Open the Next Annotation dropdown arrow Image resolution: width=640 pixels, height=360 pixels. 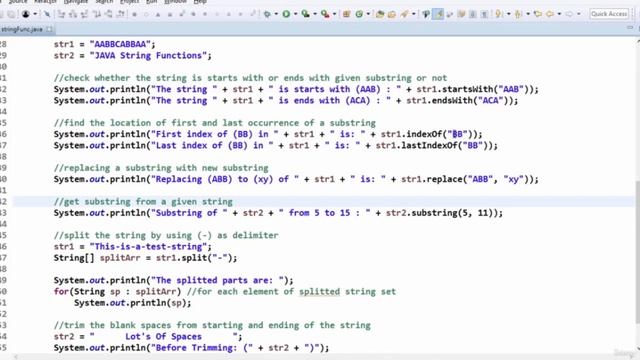point(508,14)
